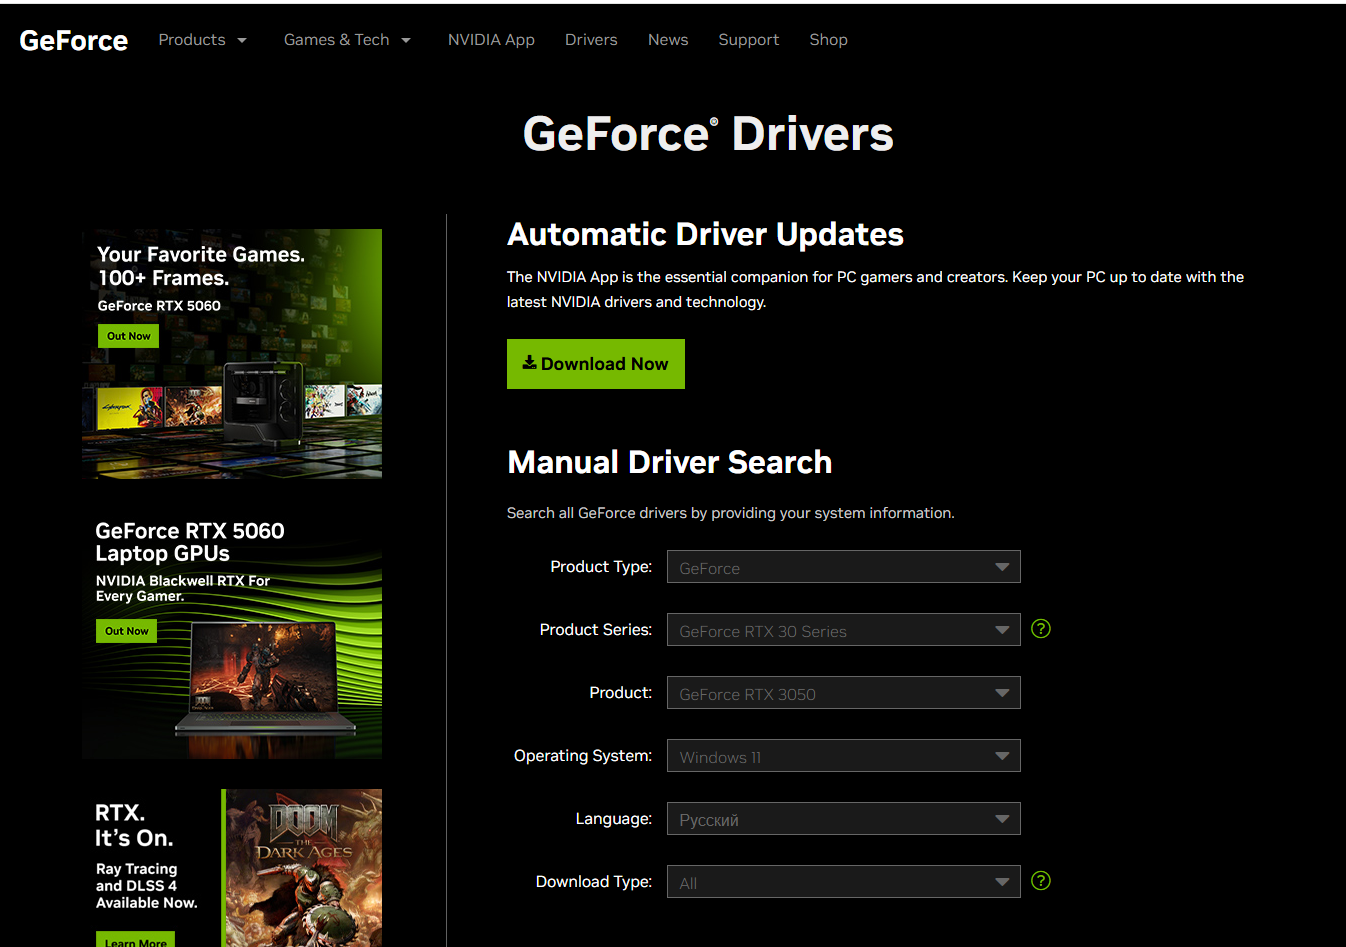This screenshot has height=947, width=1346.
Task: Click help icon next to Product Series
Action: 1041,629
